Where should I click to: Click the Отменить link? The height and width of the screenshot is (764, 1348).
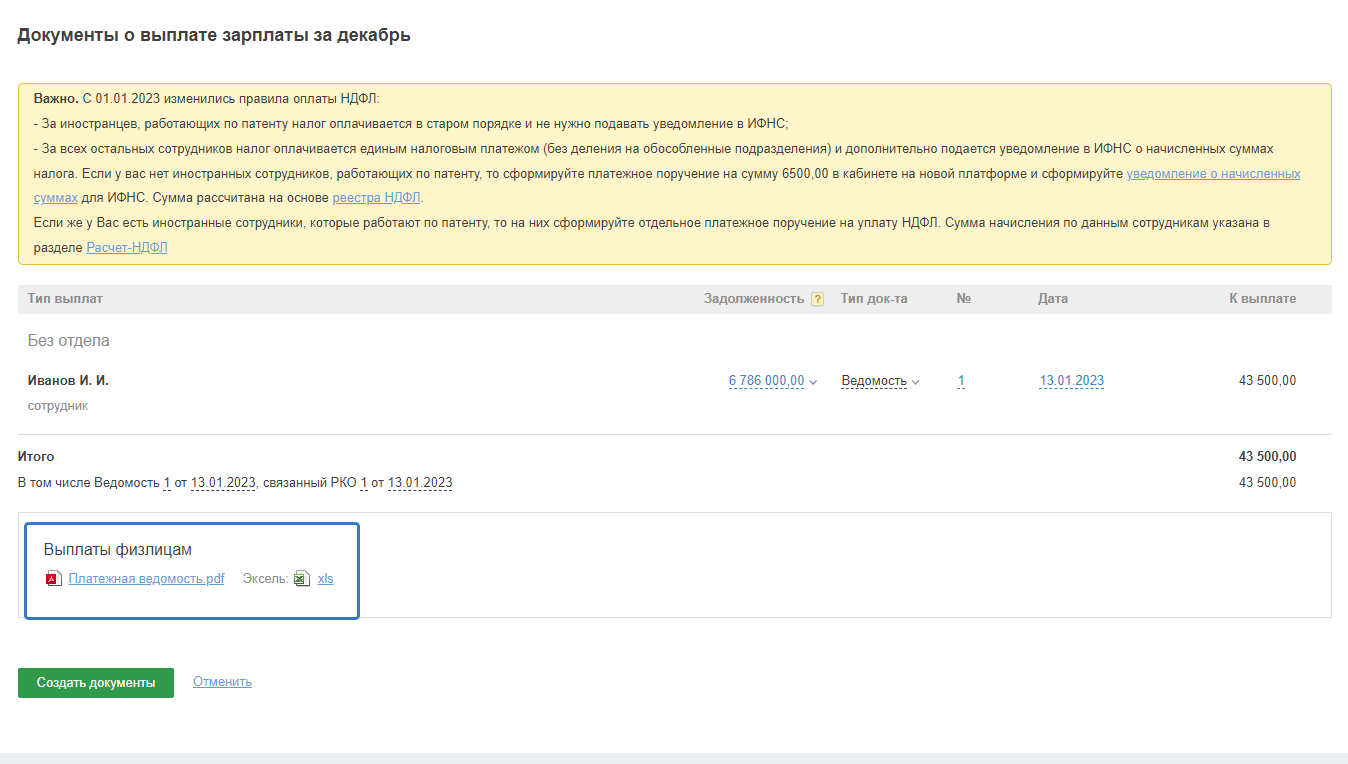(222, 682)
